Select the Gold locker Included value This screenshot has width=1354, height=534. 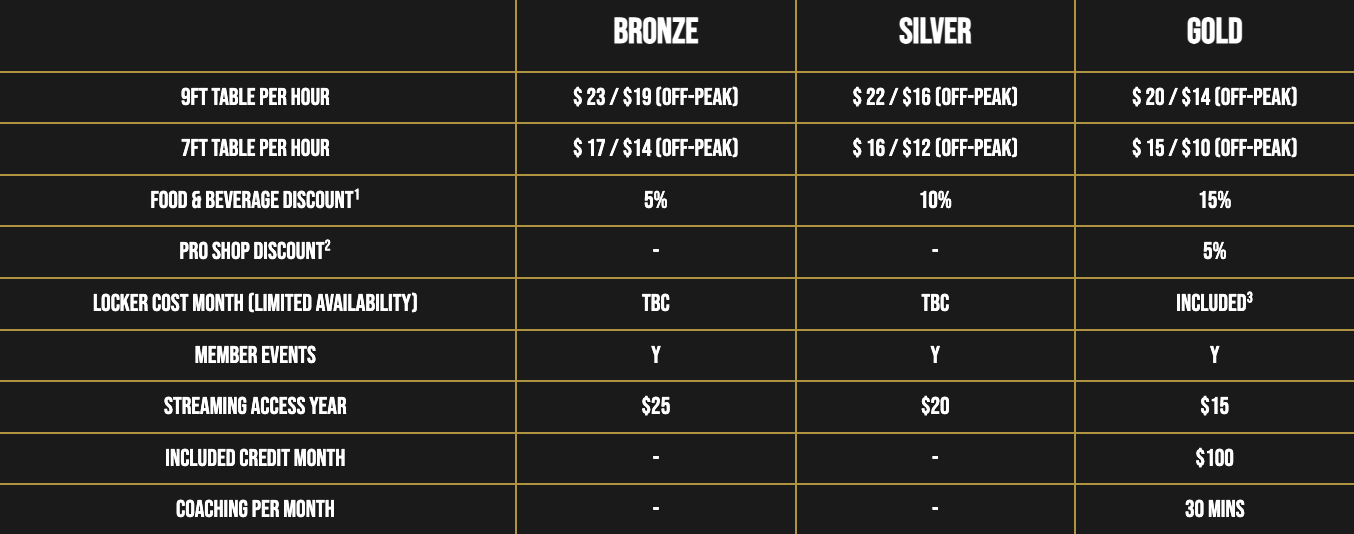point(1214,303)
